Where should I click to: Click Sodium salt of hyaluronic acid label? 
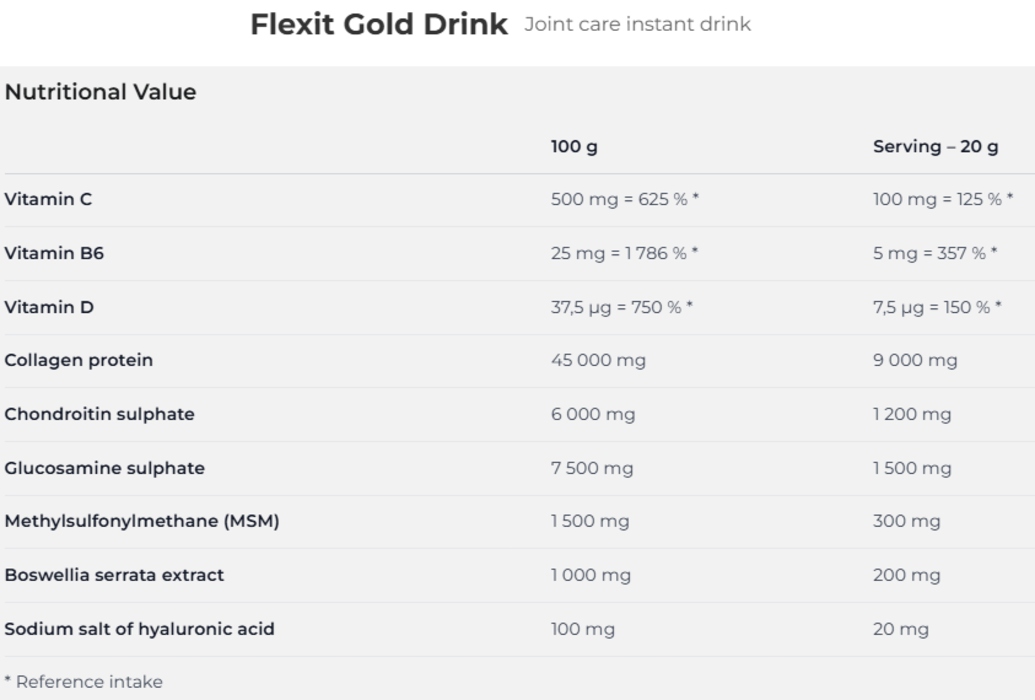[x=139, y=629]
